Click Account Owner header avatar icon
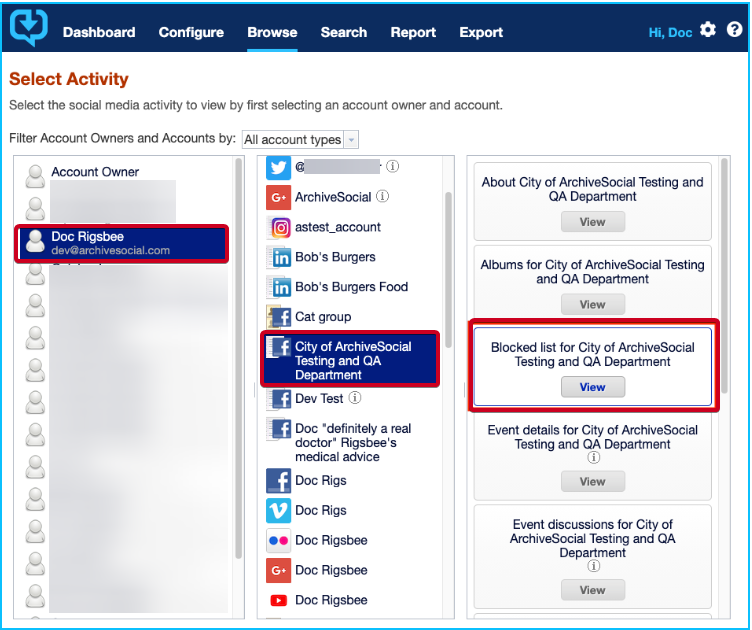Viewport: 752px width, 630px height. (35, 176)
